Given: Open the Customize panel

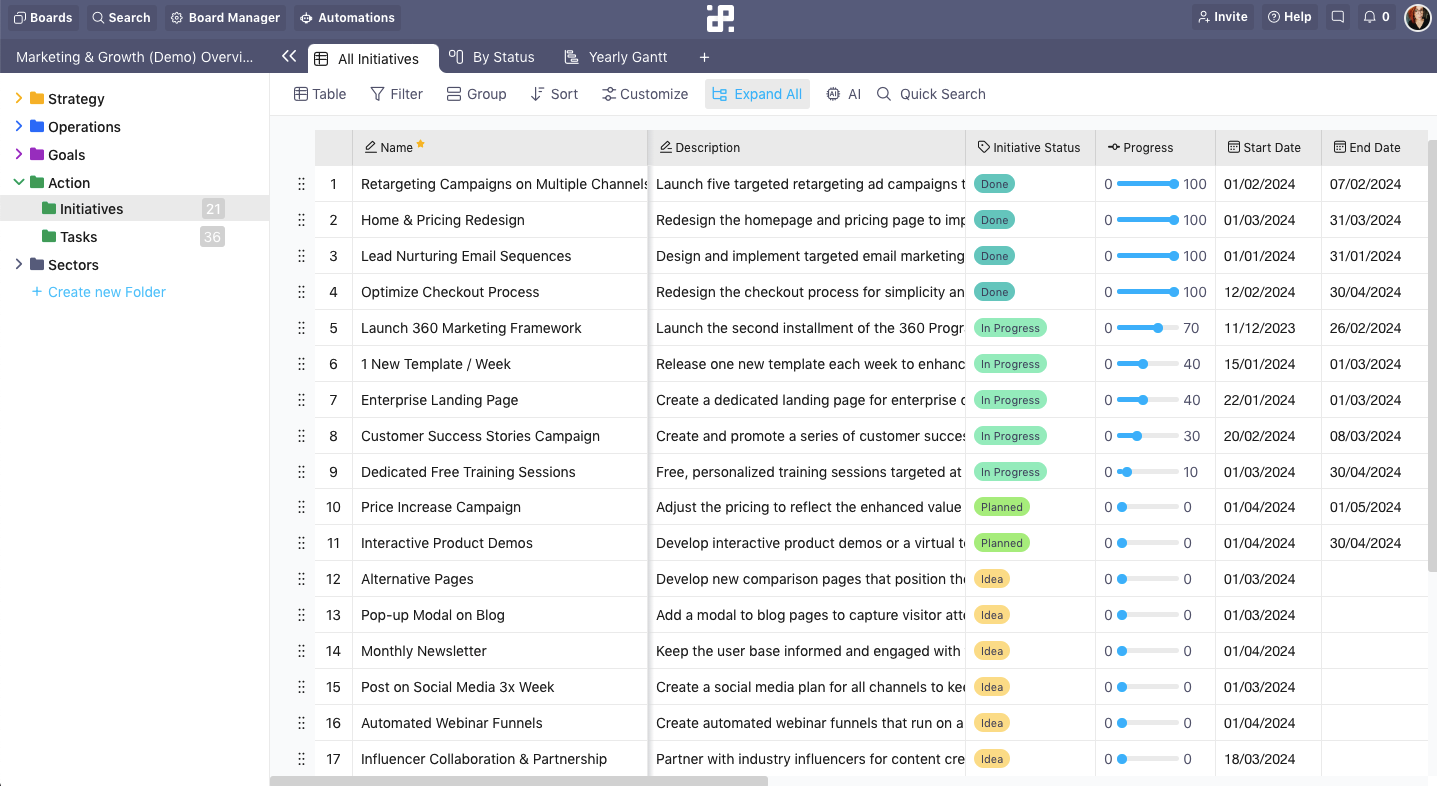Looking at the screenshot, I should point(644,93).
